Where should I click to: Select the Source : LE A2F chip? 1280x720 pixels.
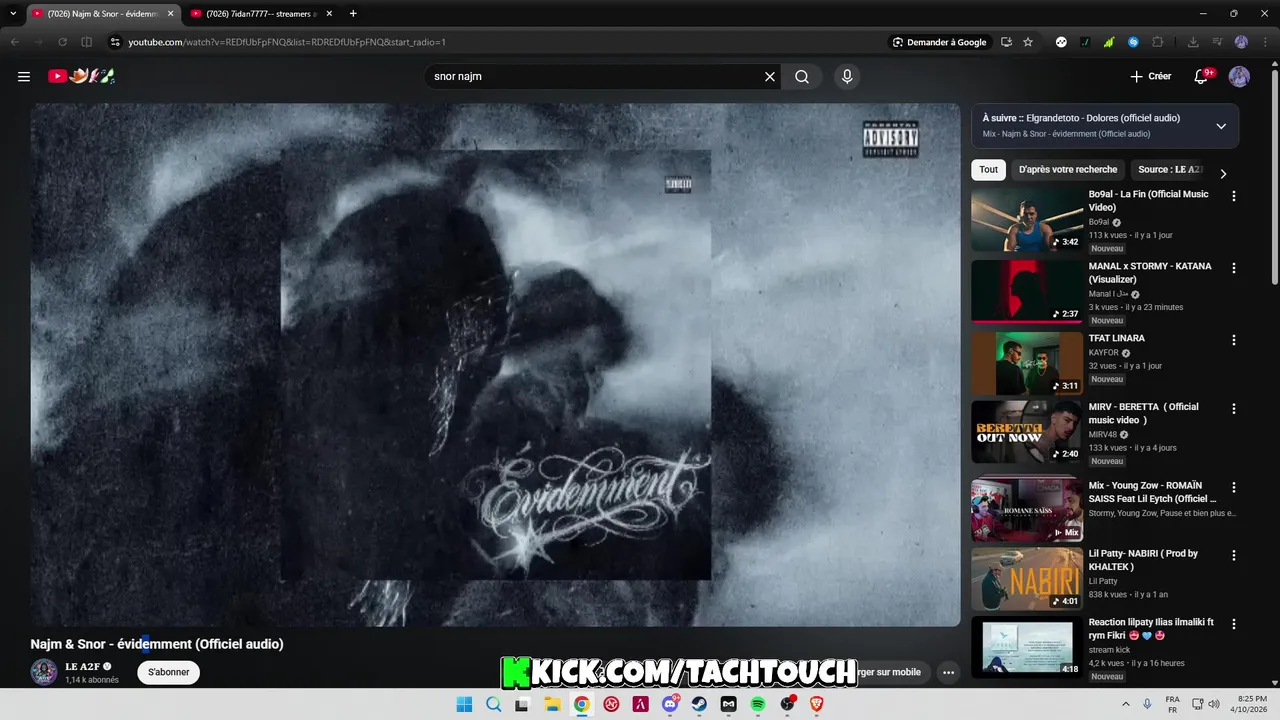(1169, 170)
